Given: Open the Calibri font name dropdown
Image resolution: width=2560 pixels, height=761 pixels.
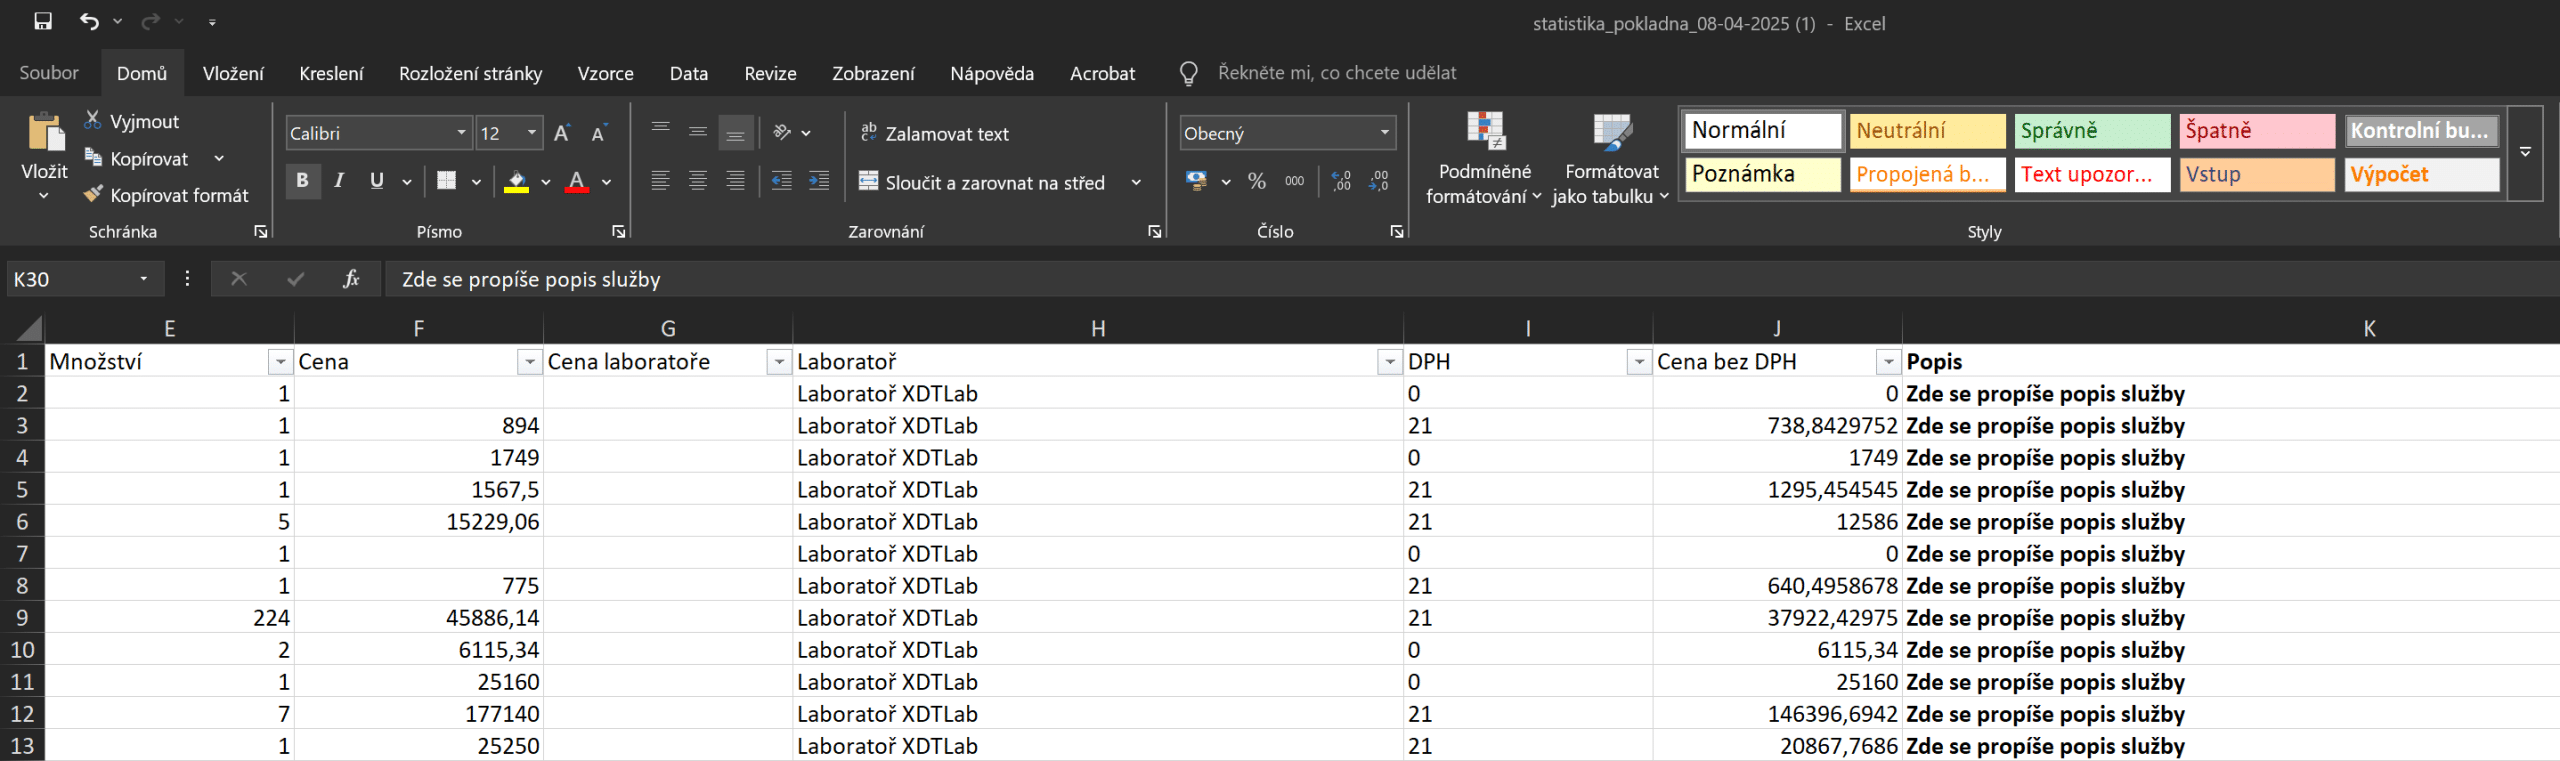Looking at the screenshot, I should coord(461,133).
